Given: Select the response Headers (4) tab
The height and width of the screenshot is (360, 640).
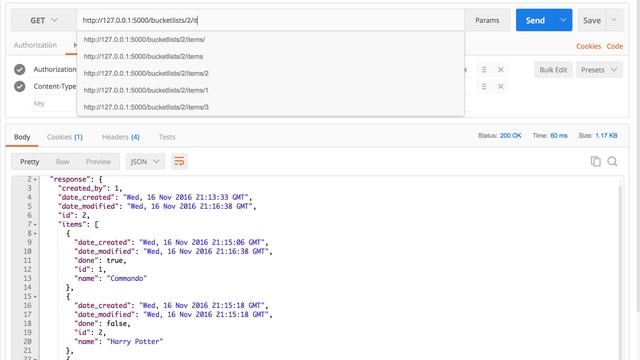Looking at the screenshot, I should pos(120,137).
